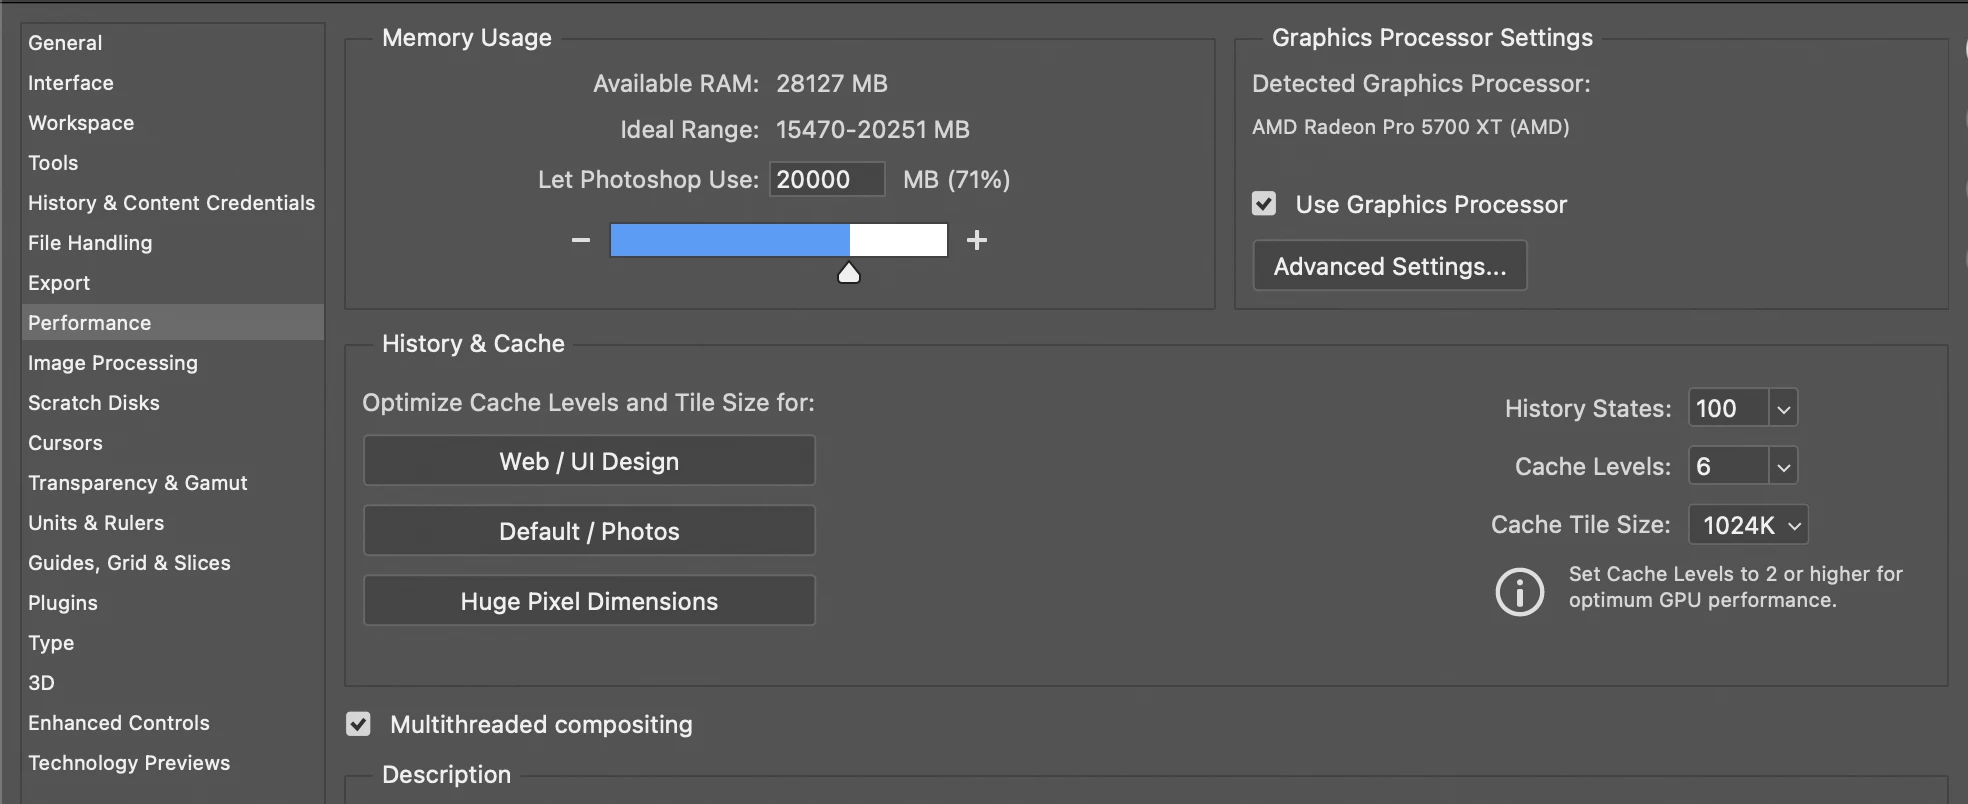Switch to the Scratch Disks category
This screenshot has height=804, width=1968.
coord(94,403)
